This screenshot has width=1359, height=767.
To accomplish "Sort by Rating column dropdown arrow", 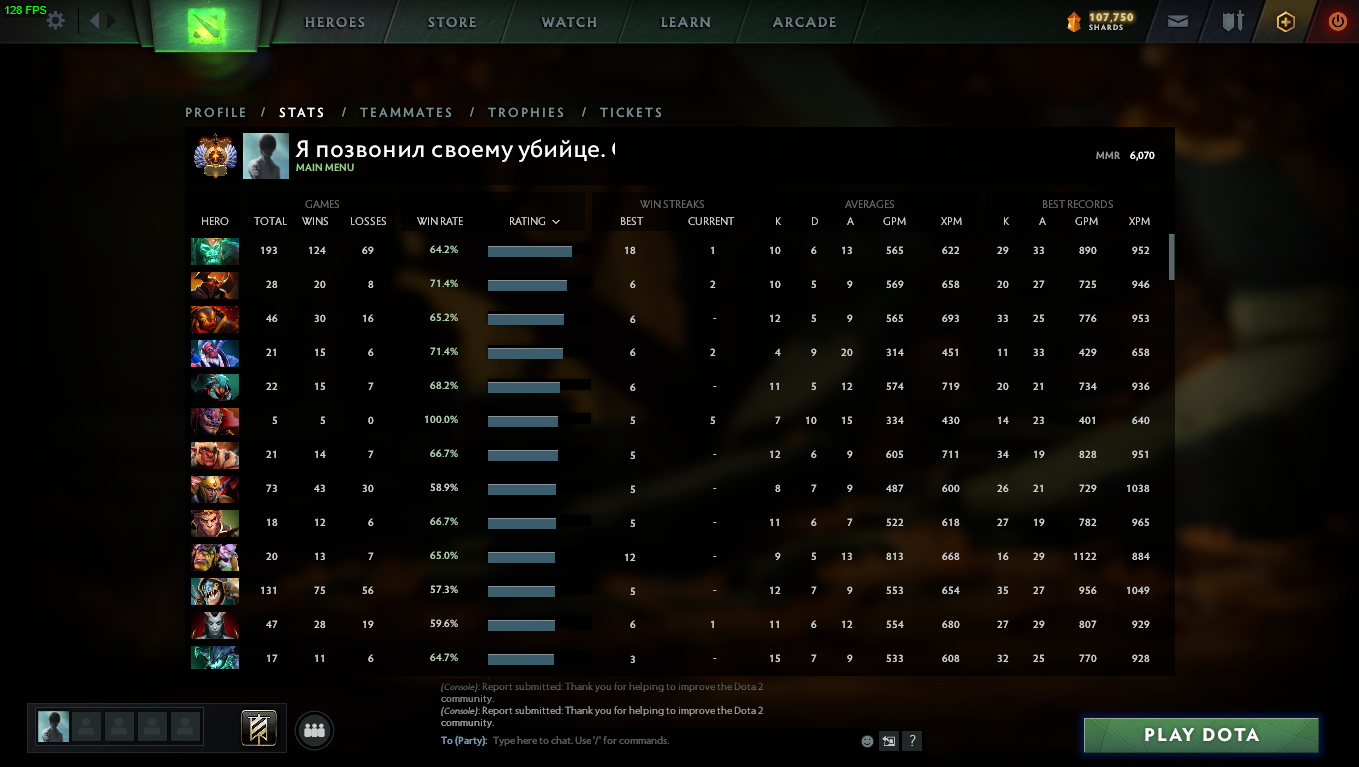I will pos(556,222).
